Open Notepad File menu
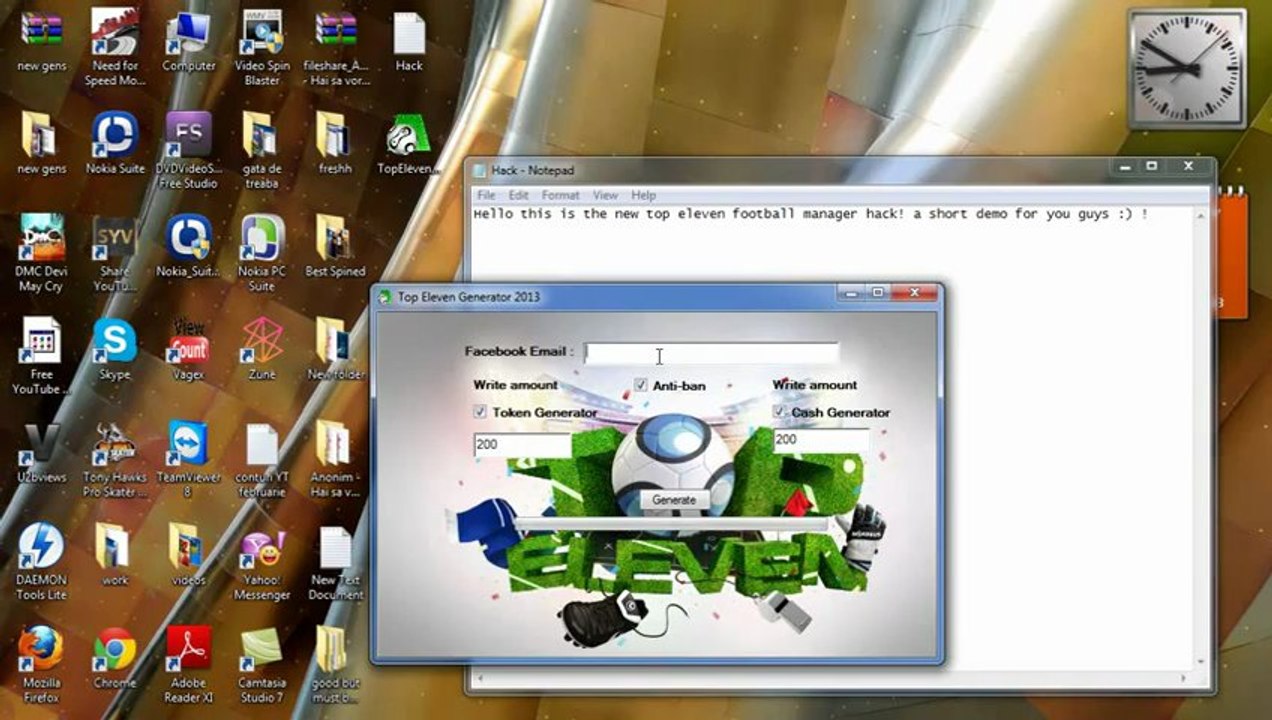The height and width of the screenshot is (720, 1272). [486, 195]
